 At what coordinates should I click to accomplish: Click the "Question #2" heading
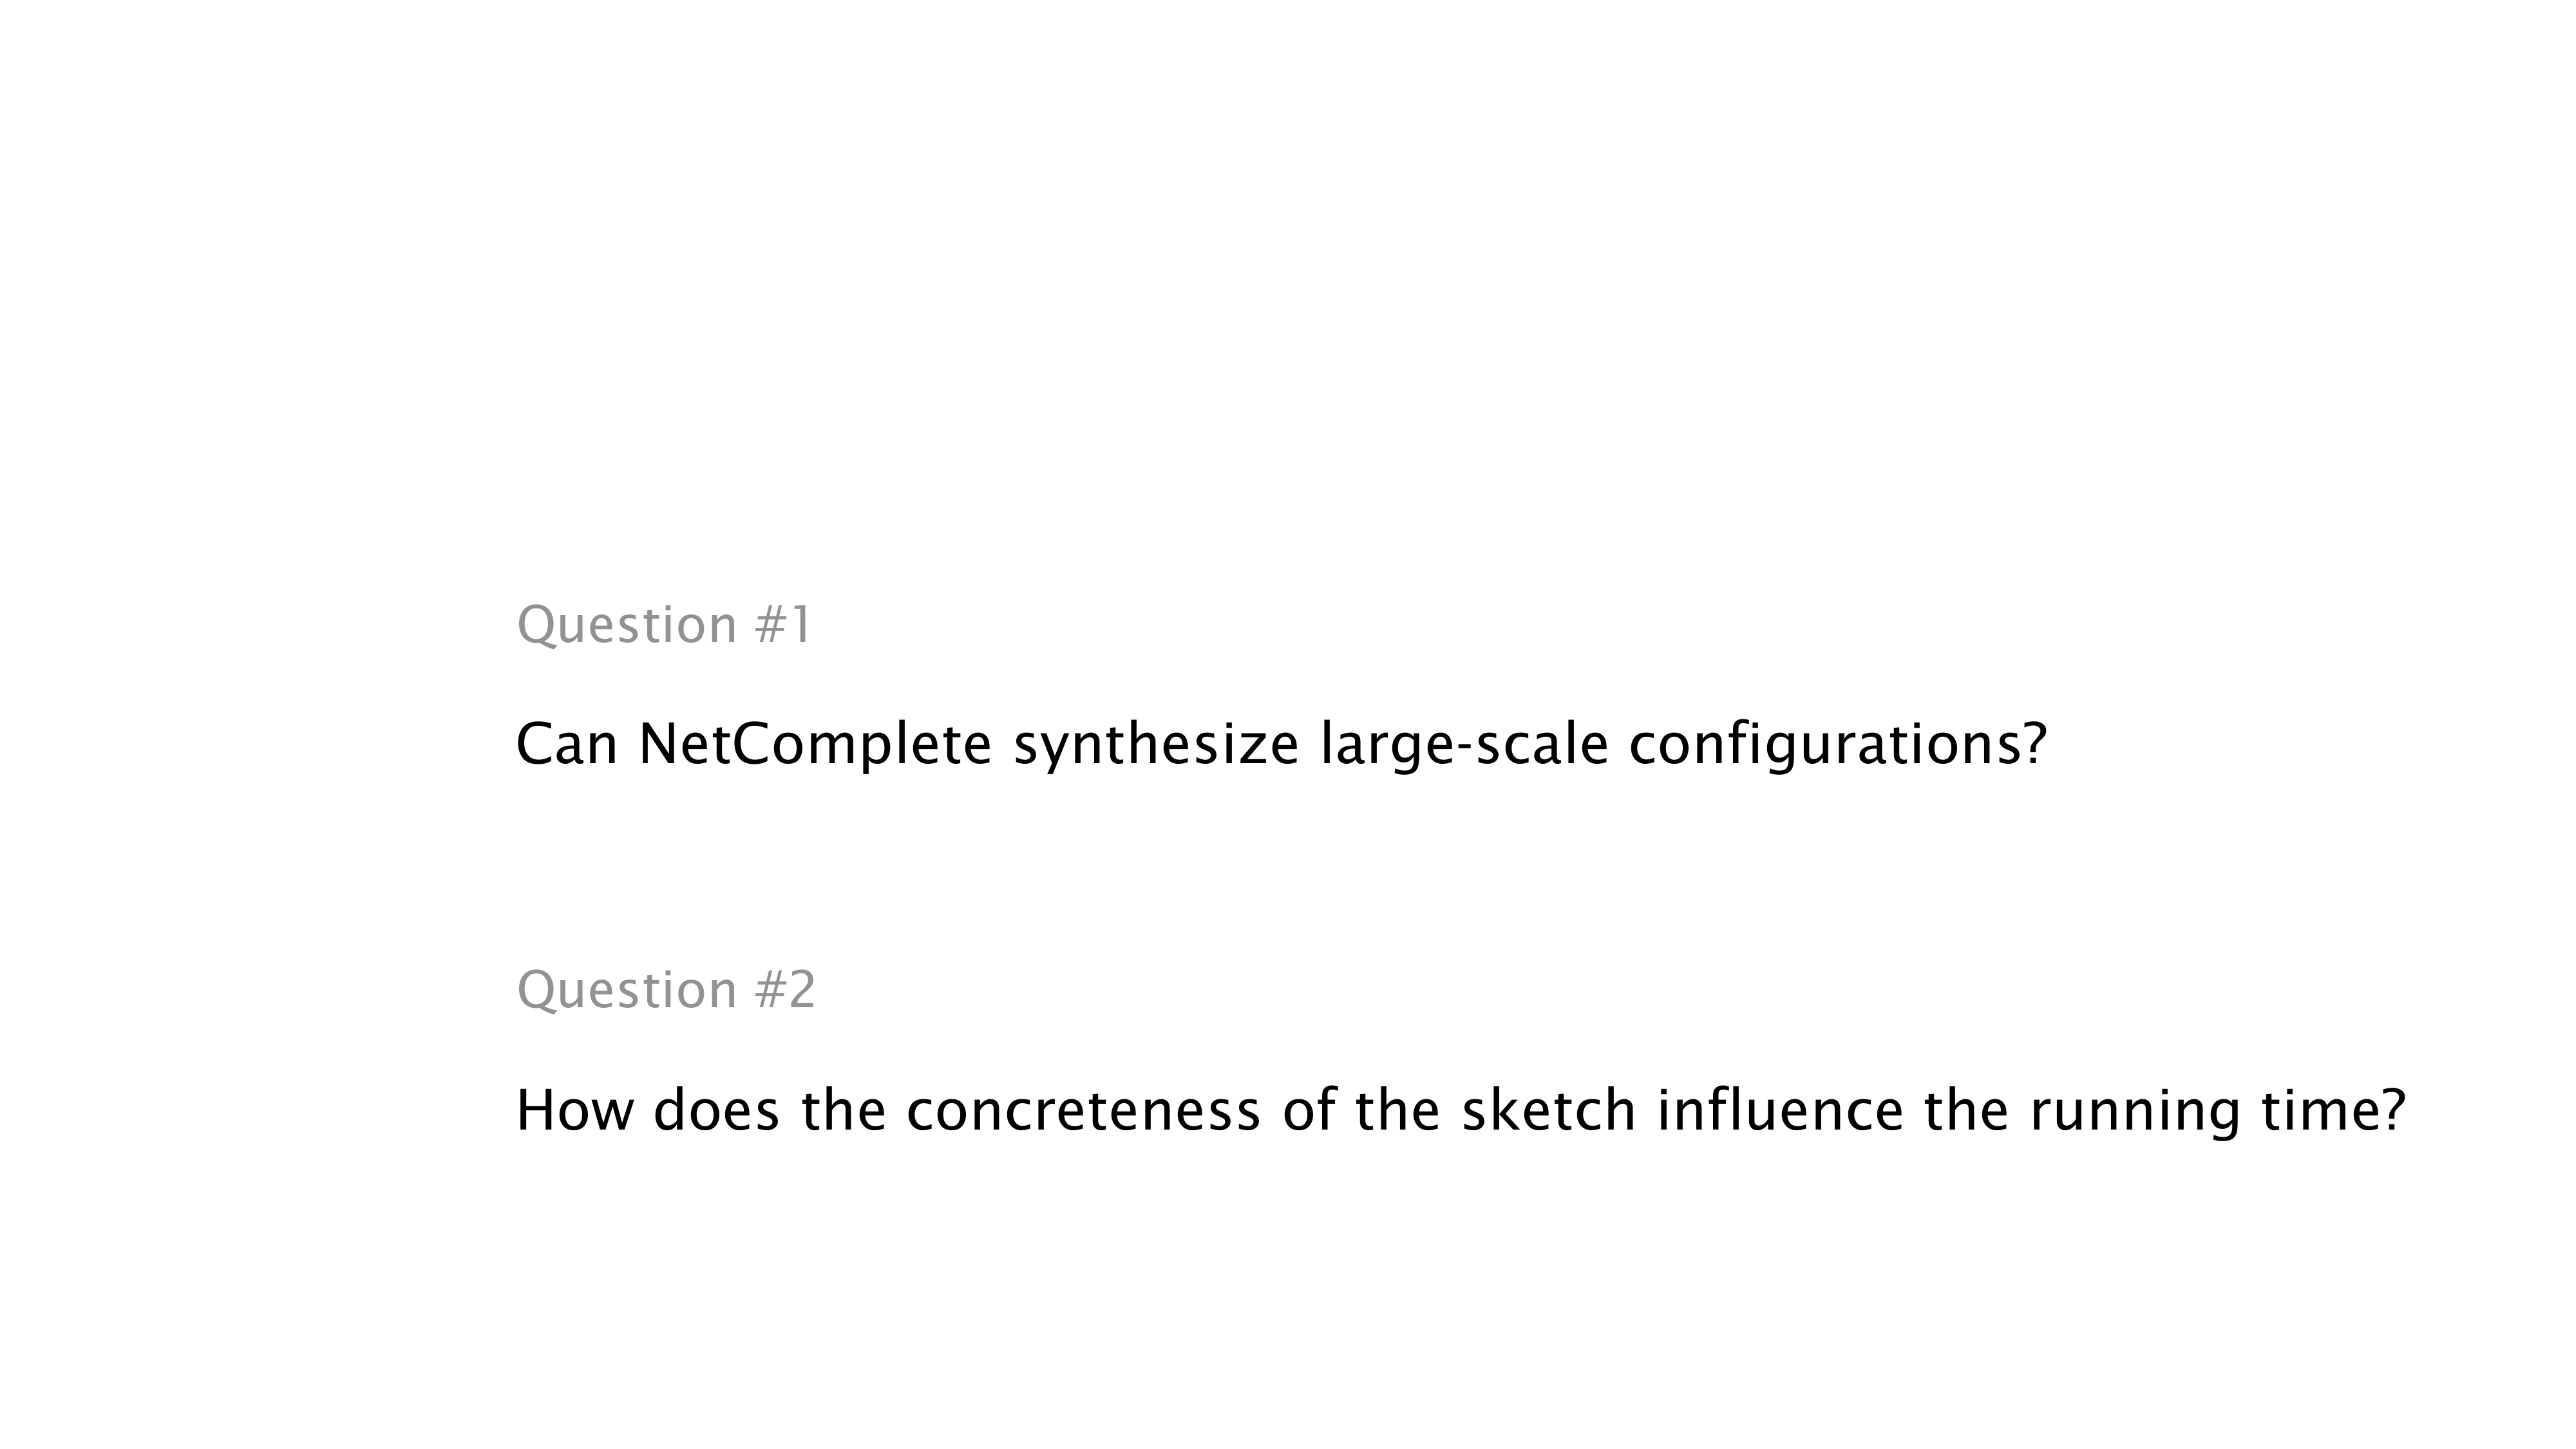(666, 990)
